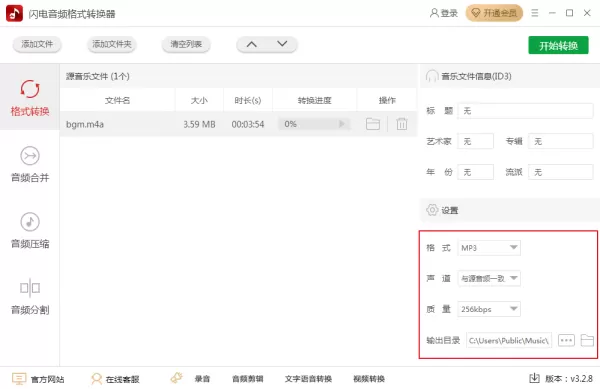Open 文字语音转换 text-to-speech tool
This screenshot has width=600, height=389.
(308, 379)
